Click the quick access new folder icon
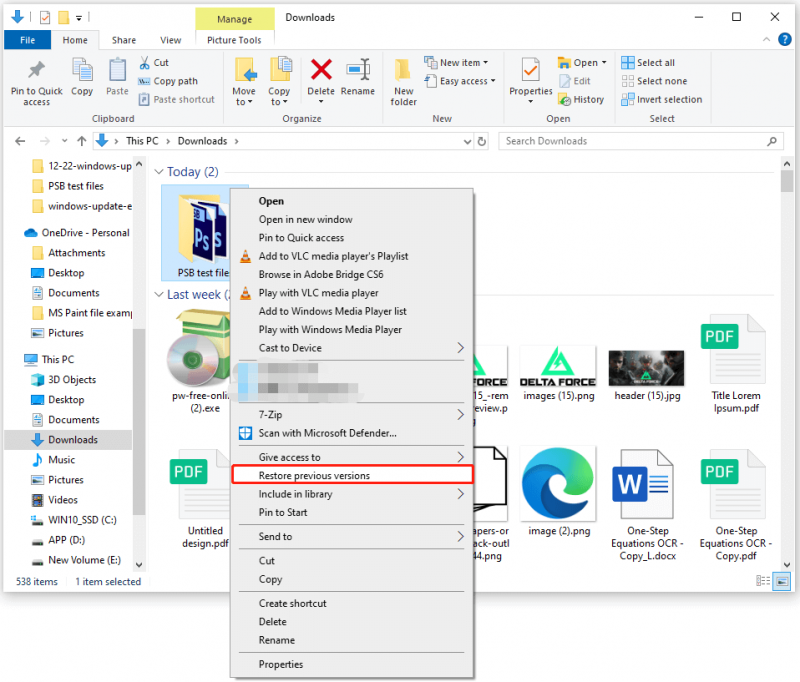 point(63,17)
